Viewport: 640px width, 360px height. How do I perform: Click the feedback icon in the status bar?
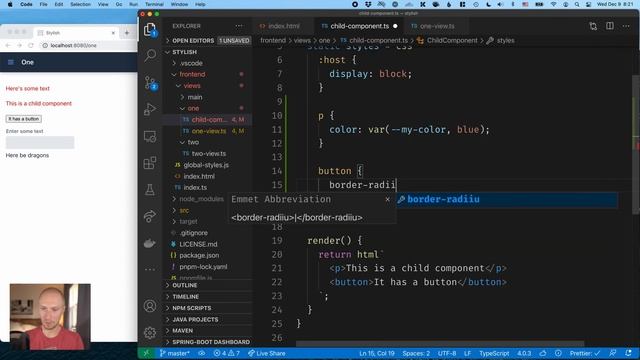613,353
